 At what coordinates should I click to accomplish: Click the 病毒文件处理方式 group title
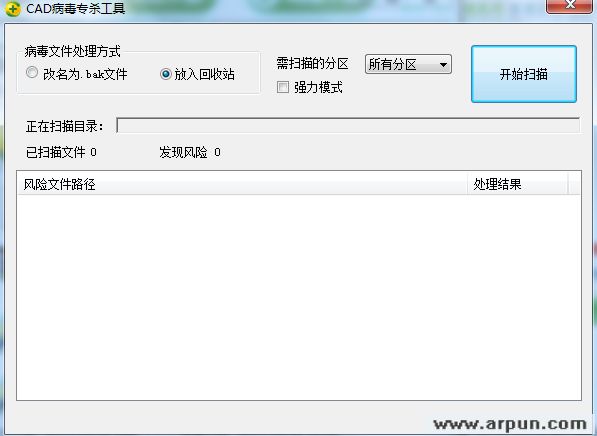click(72, 51)
